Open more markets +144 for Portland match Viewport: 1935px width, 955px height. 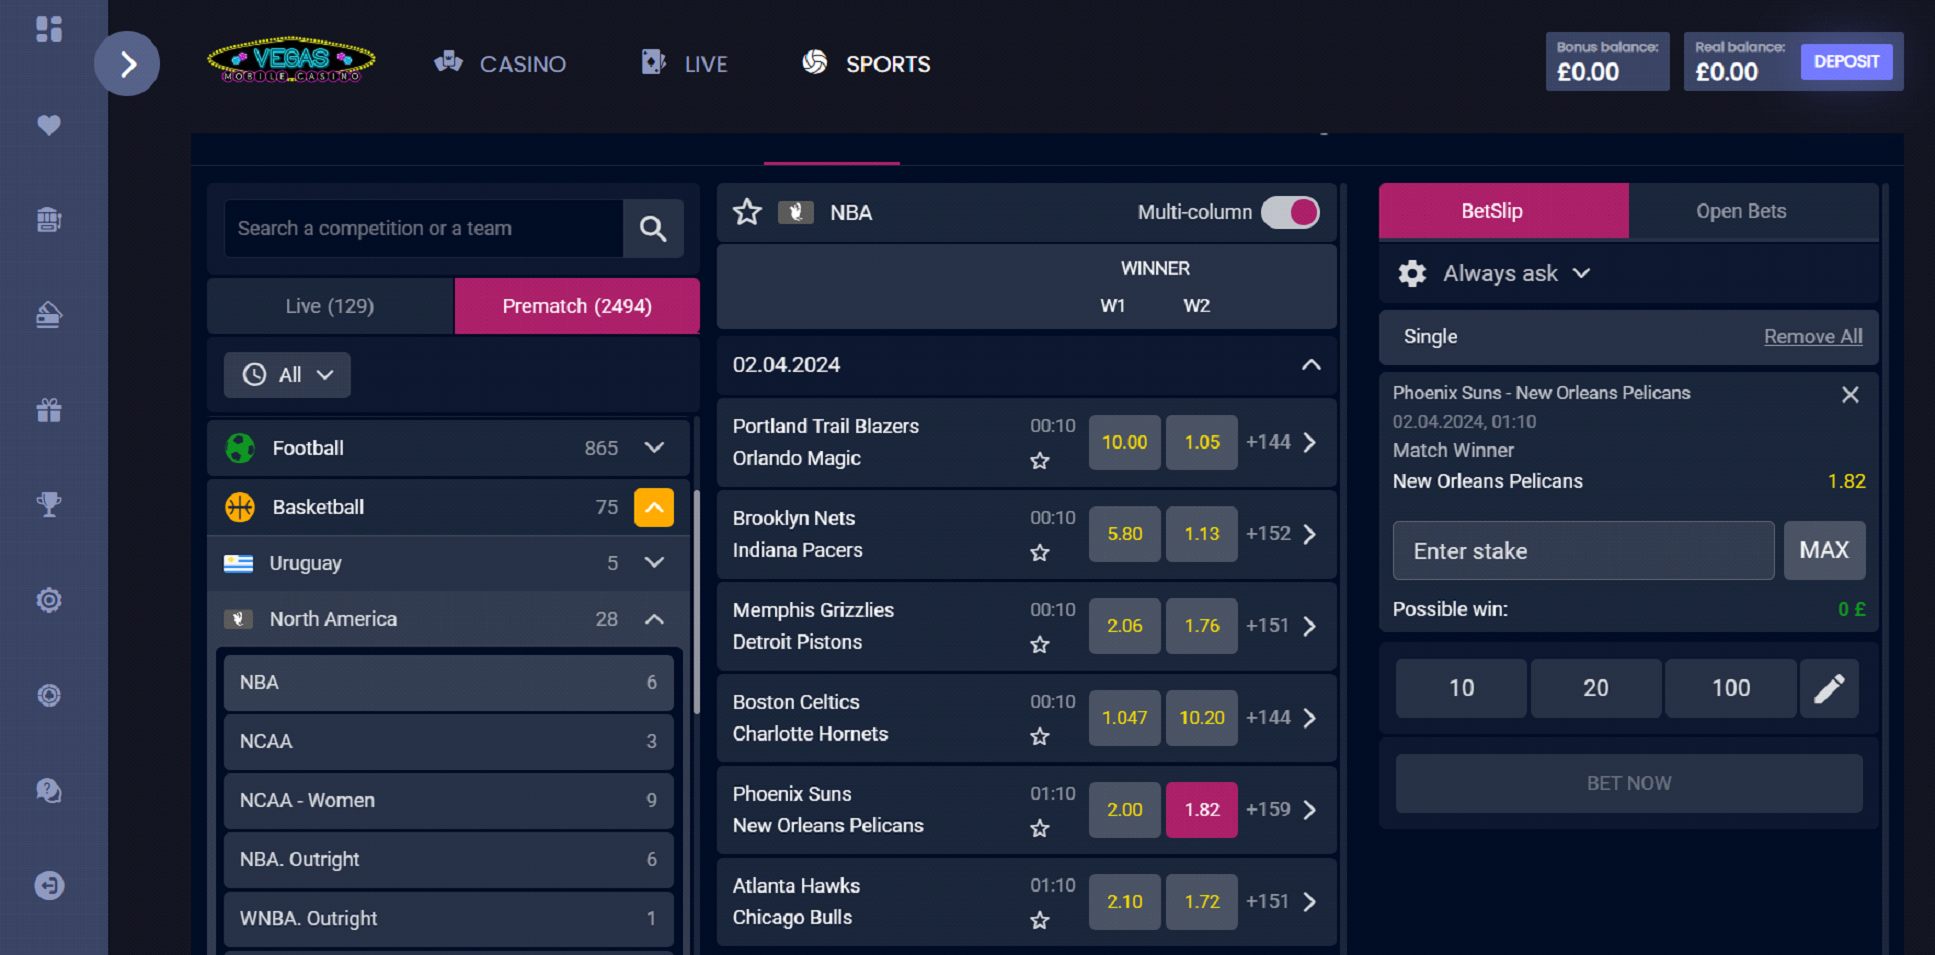pos(1281,442)
